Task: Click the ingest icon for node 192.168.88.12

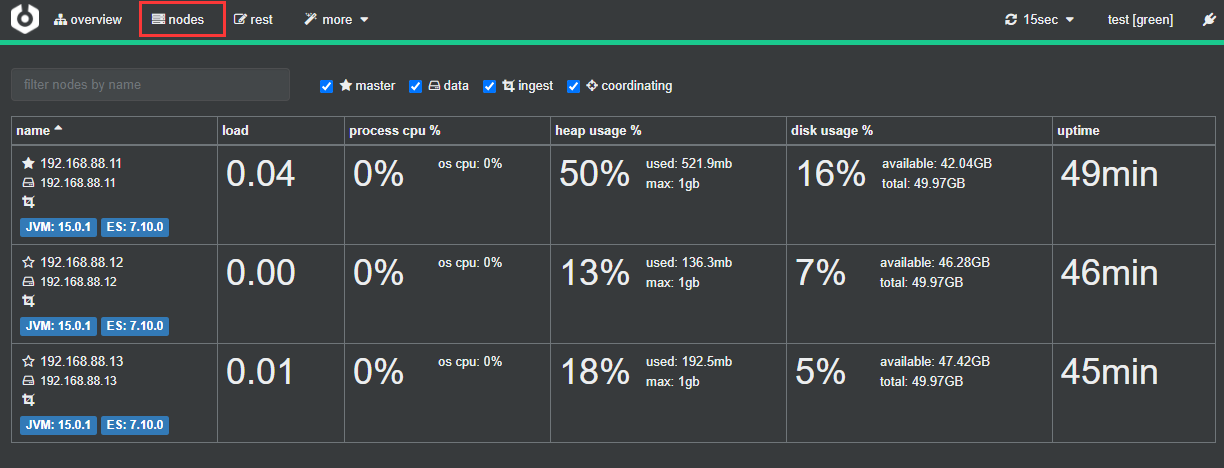Action: point(28,301)
